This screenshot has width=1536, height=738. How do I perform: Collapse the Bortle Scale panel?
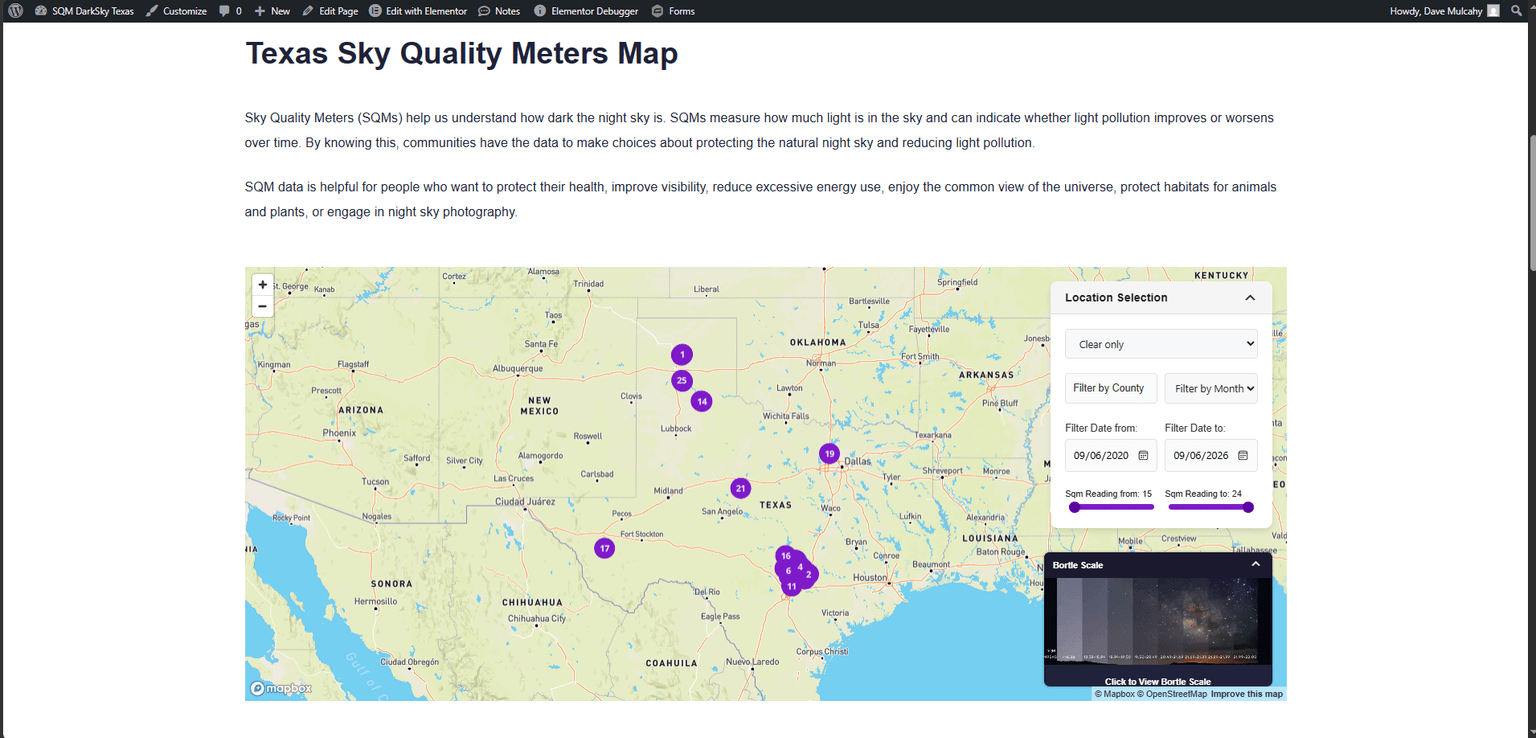[1256, 564]
